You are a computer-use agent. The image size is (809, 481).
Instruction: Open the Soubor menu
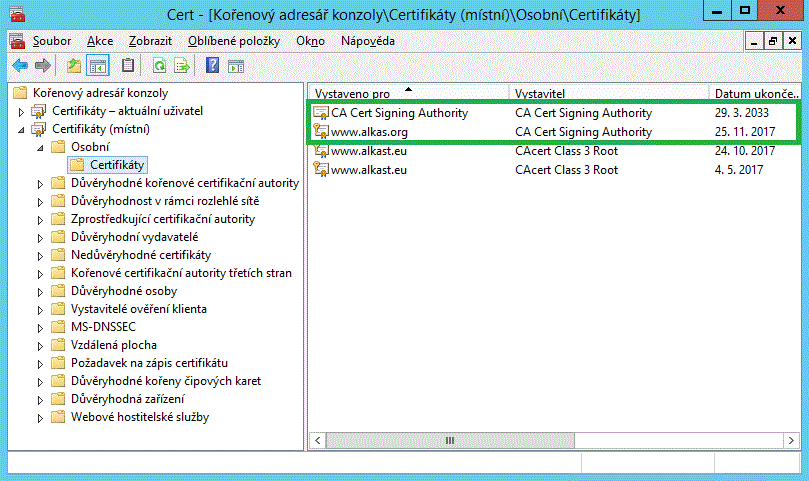[51, 41]
